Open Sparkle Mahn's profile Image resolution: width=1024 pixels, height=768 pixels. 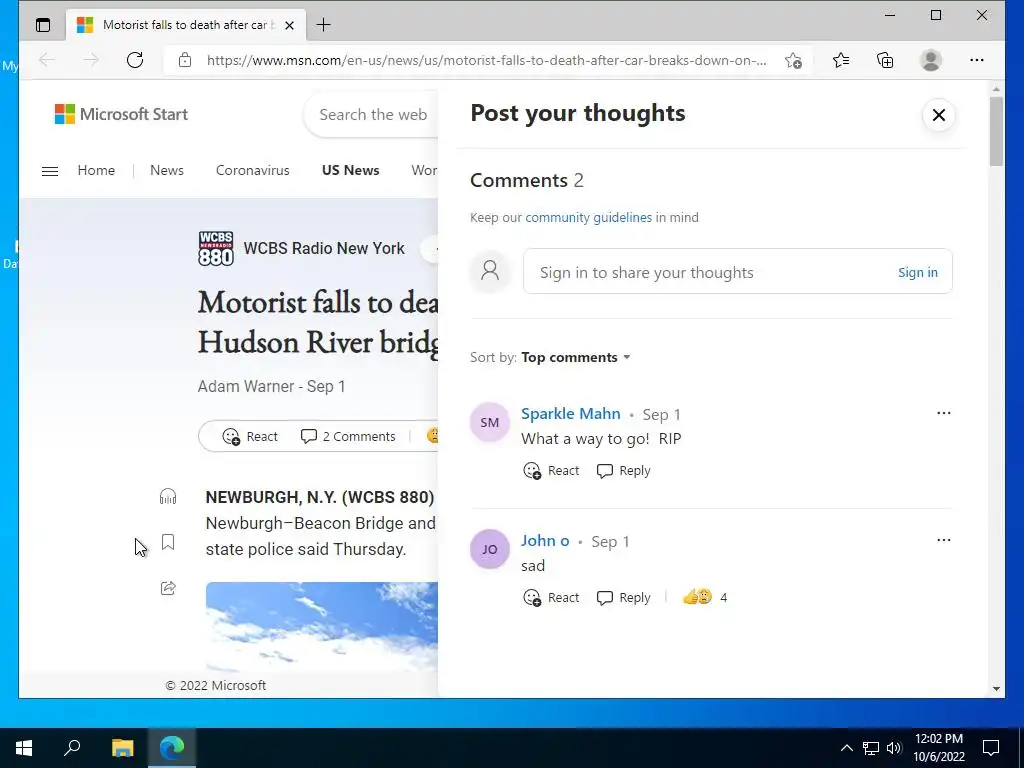point(571,413)
